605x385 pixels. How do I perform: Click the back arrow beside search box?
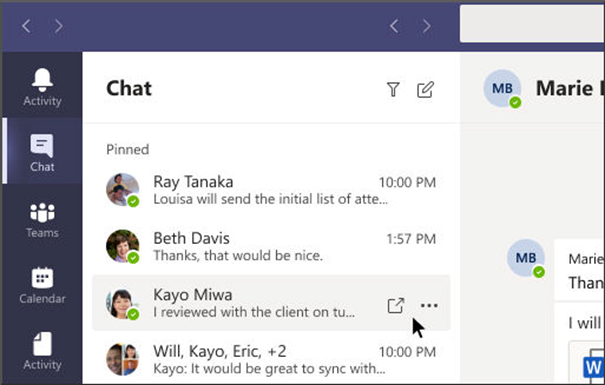394,26
